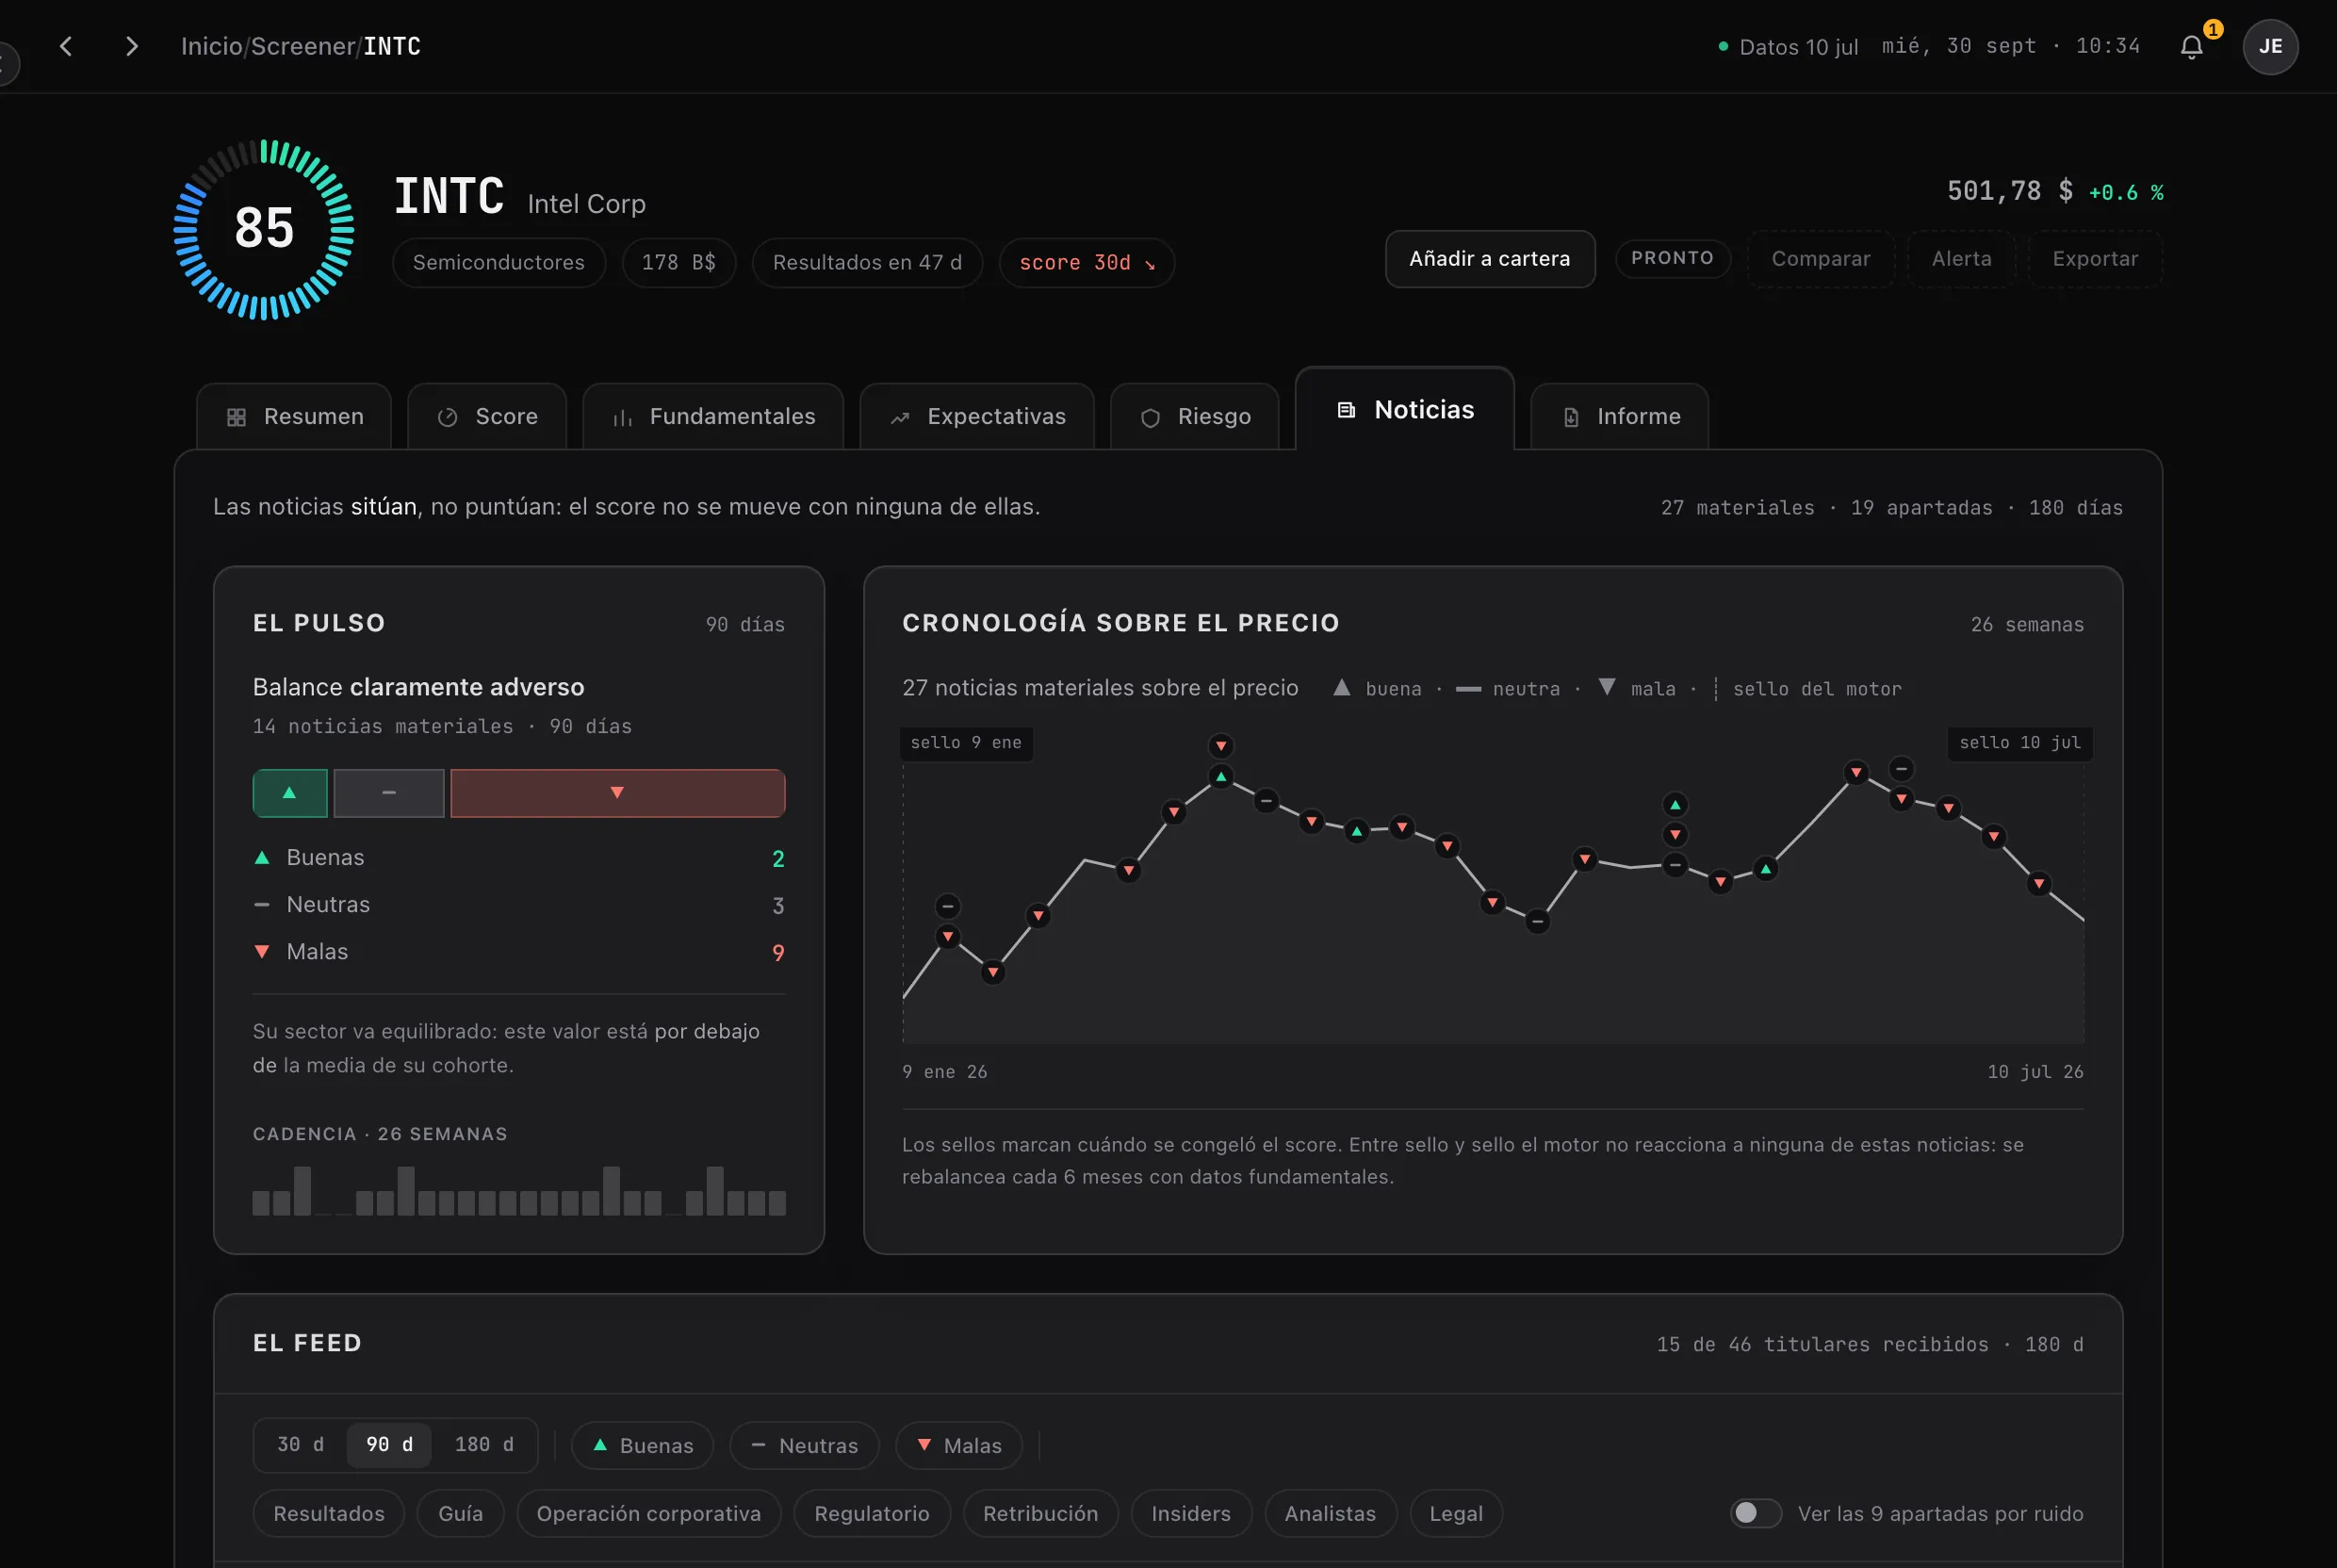The image size is (2337, 1568).
Task: Click the Screener breadcrumb link
Action: 303,46
